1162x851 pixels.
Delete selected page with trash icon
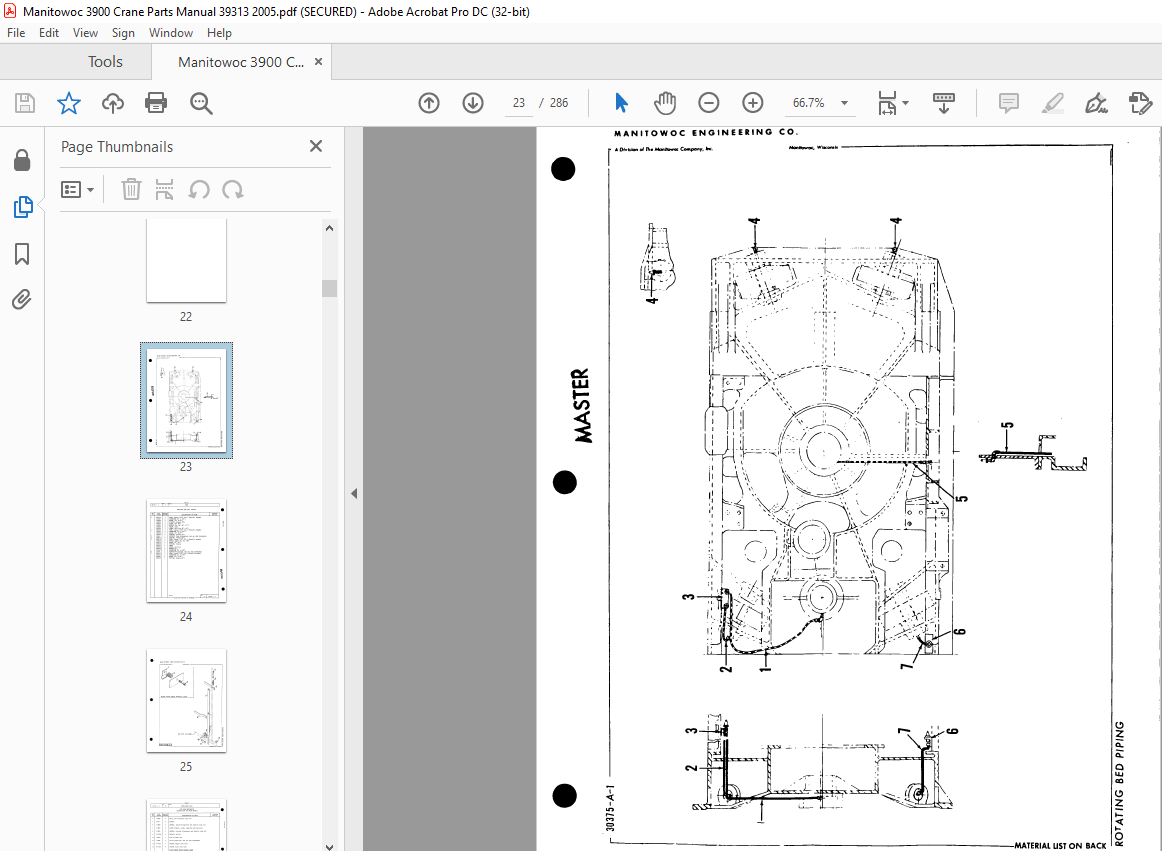click(x=131, y=189)
